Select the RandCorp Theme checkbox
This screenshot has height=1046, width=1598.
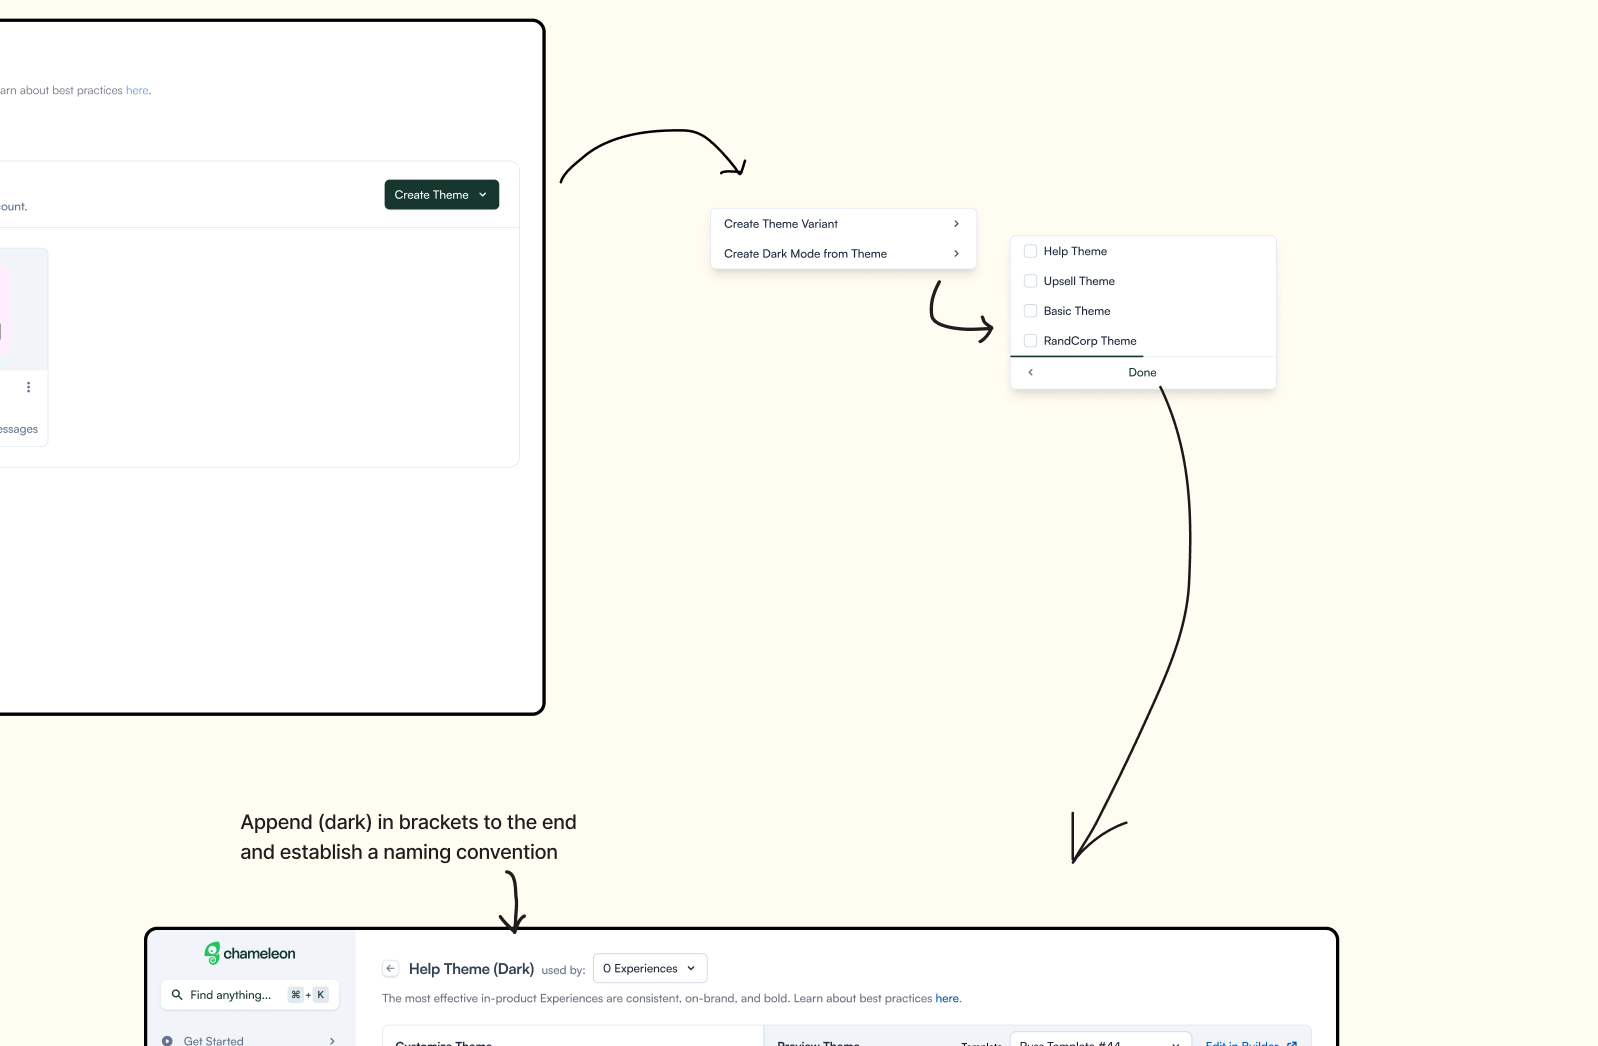click(1030, 341)
